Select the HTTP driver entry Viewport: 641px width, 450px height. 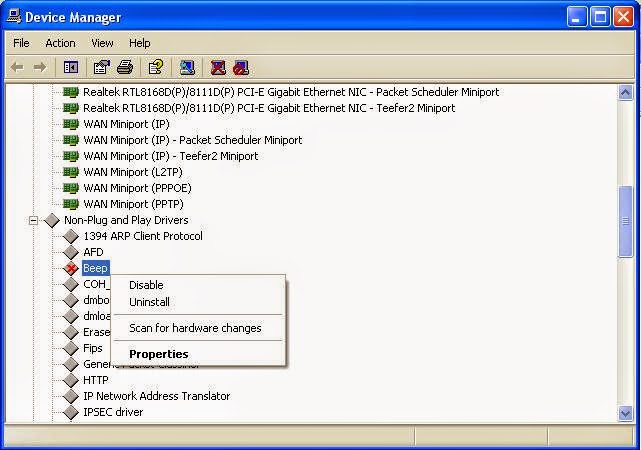96,380
